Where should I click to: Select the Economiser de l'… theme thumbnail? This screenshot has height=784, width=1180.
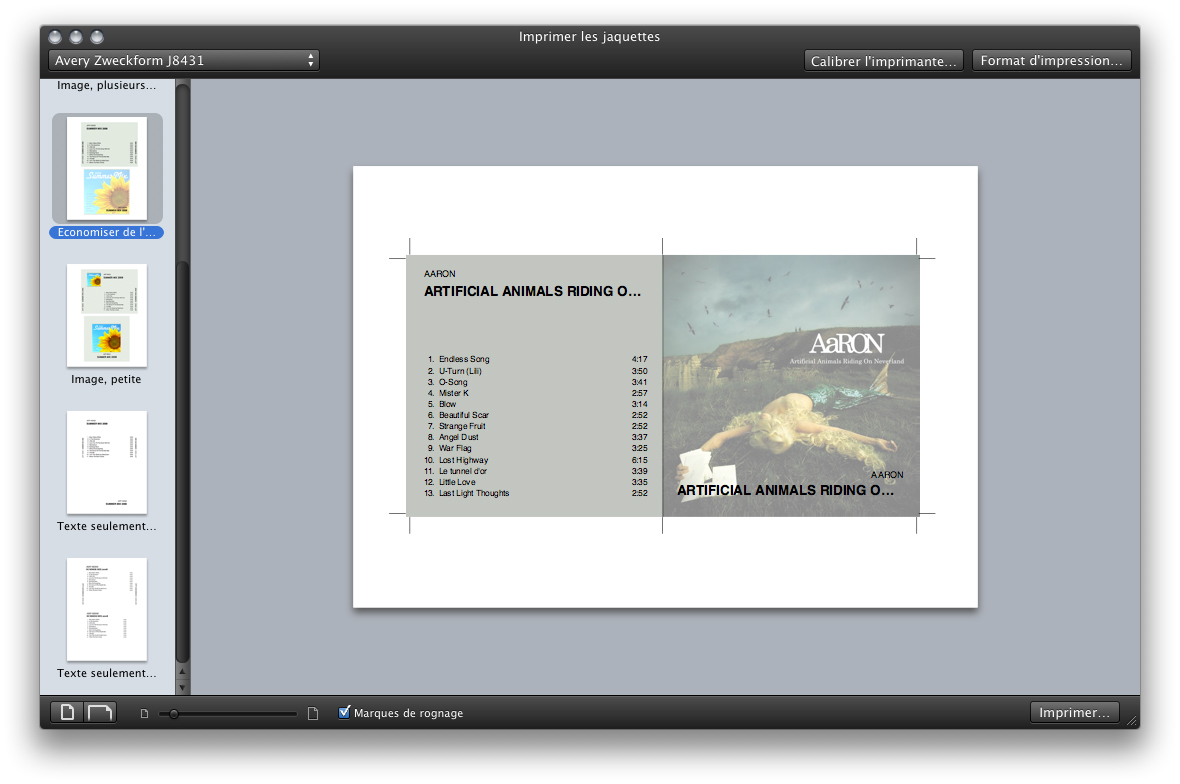[x=107, y=169]
